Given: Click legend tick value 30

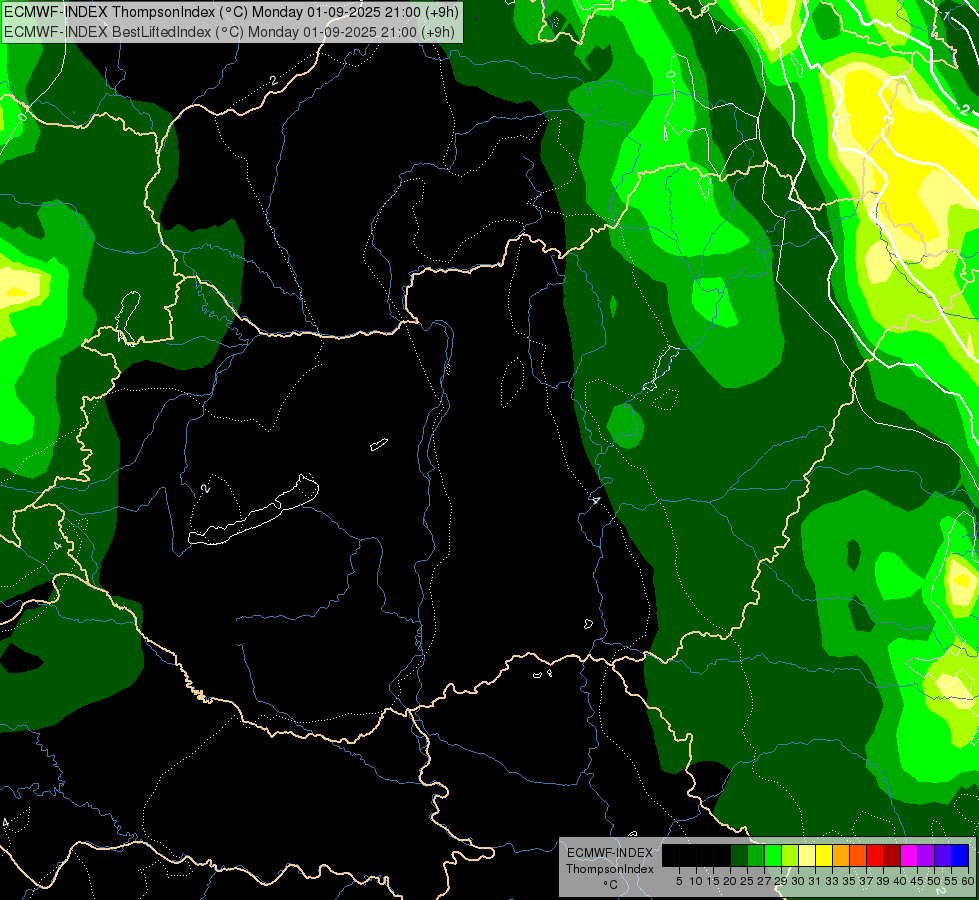Looking at the screenshot, I should click(x=798, y=881).
